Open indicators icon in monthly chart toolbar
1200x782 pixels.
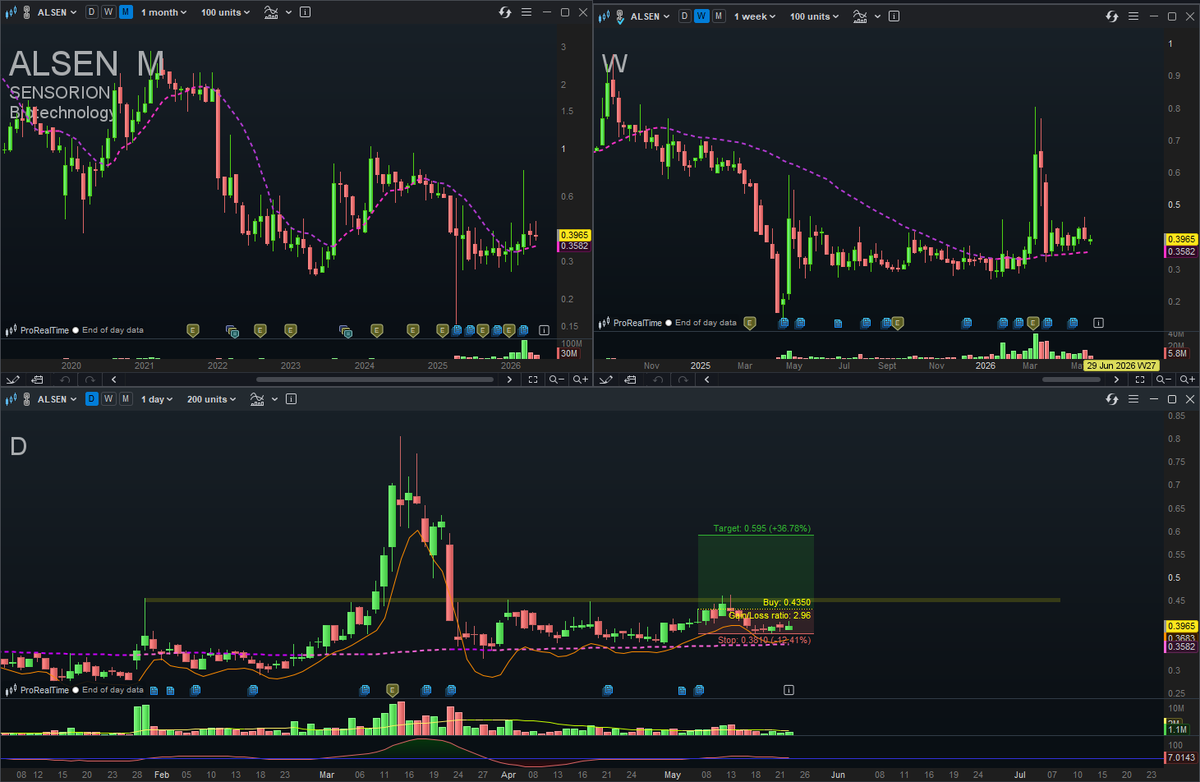click(271, 13)
